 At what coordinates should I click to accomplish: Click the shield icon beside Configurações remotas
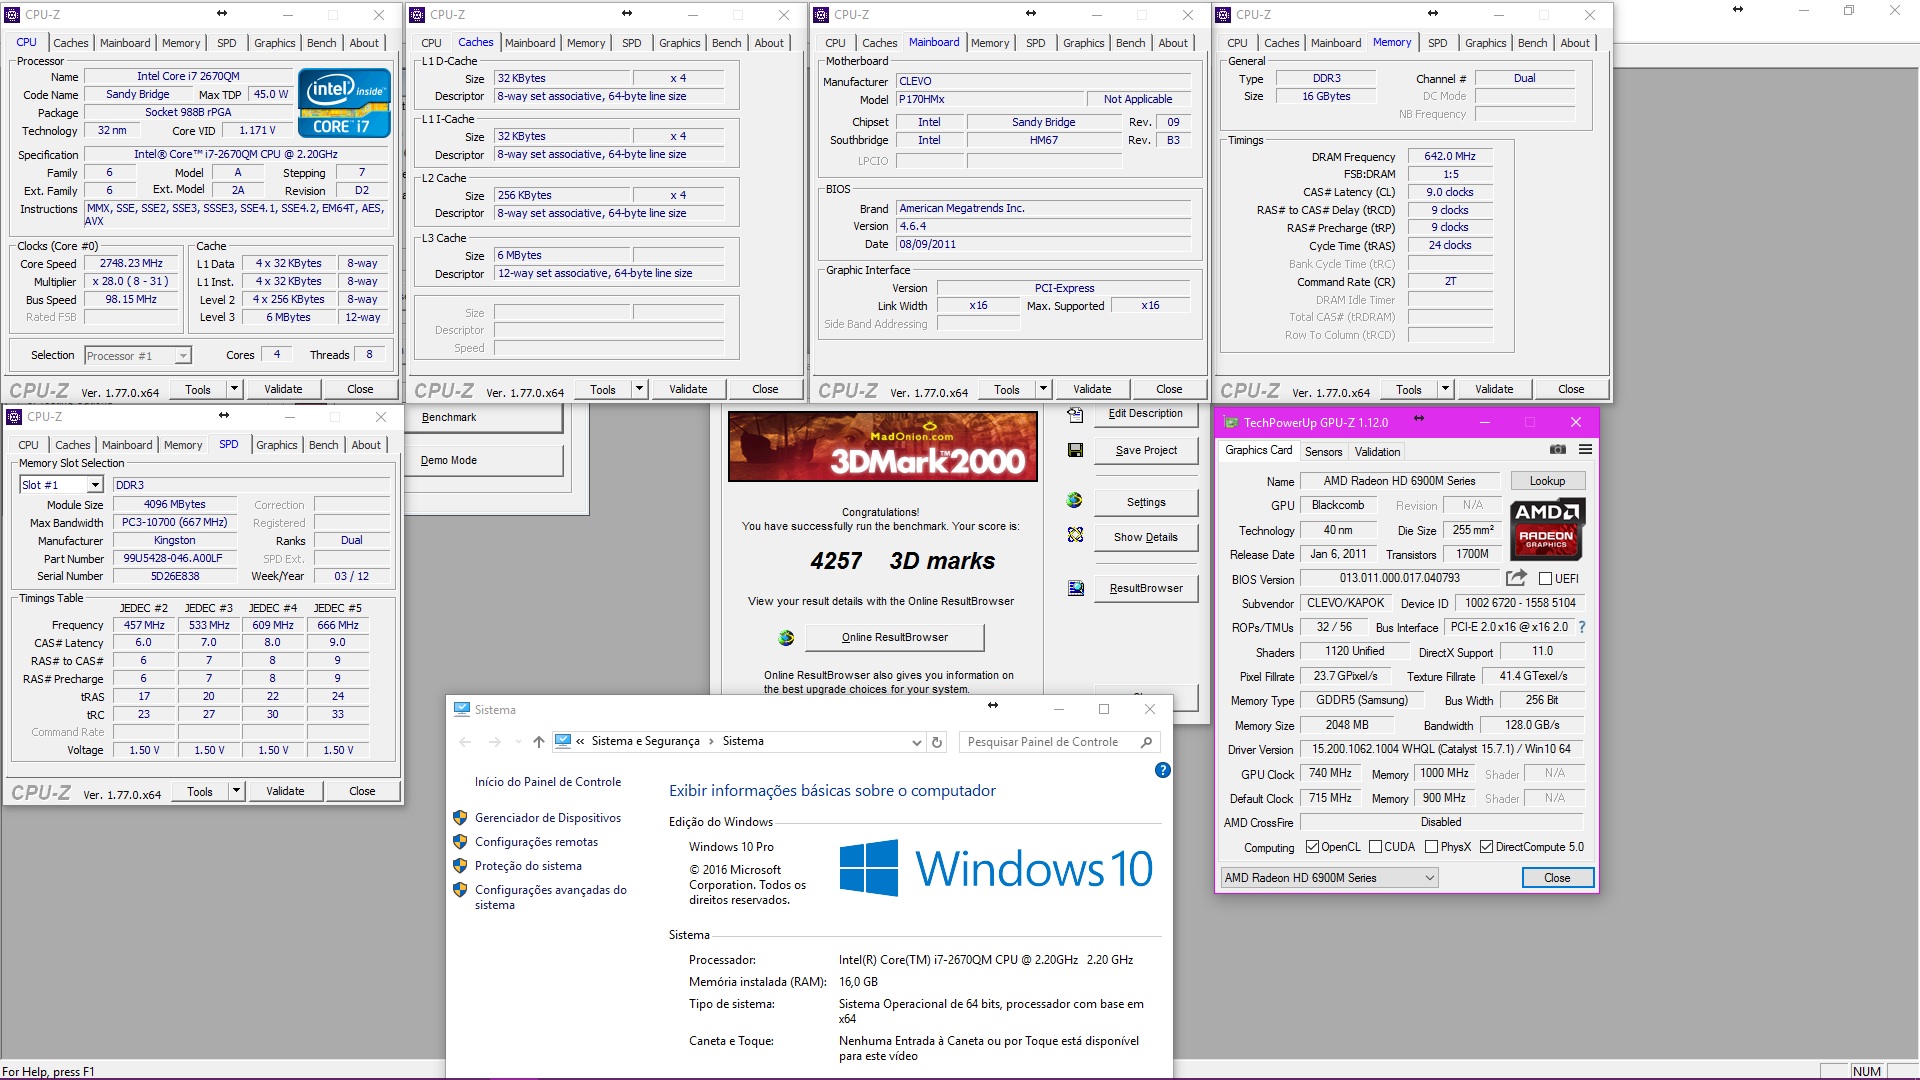[460, 842]
